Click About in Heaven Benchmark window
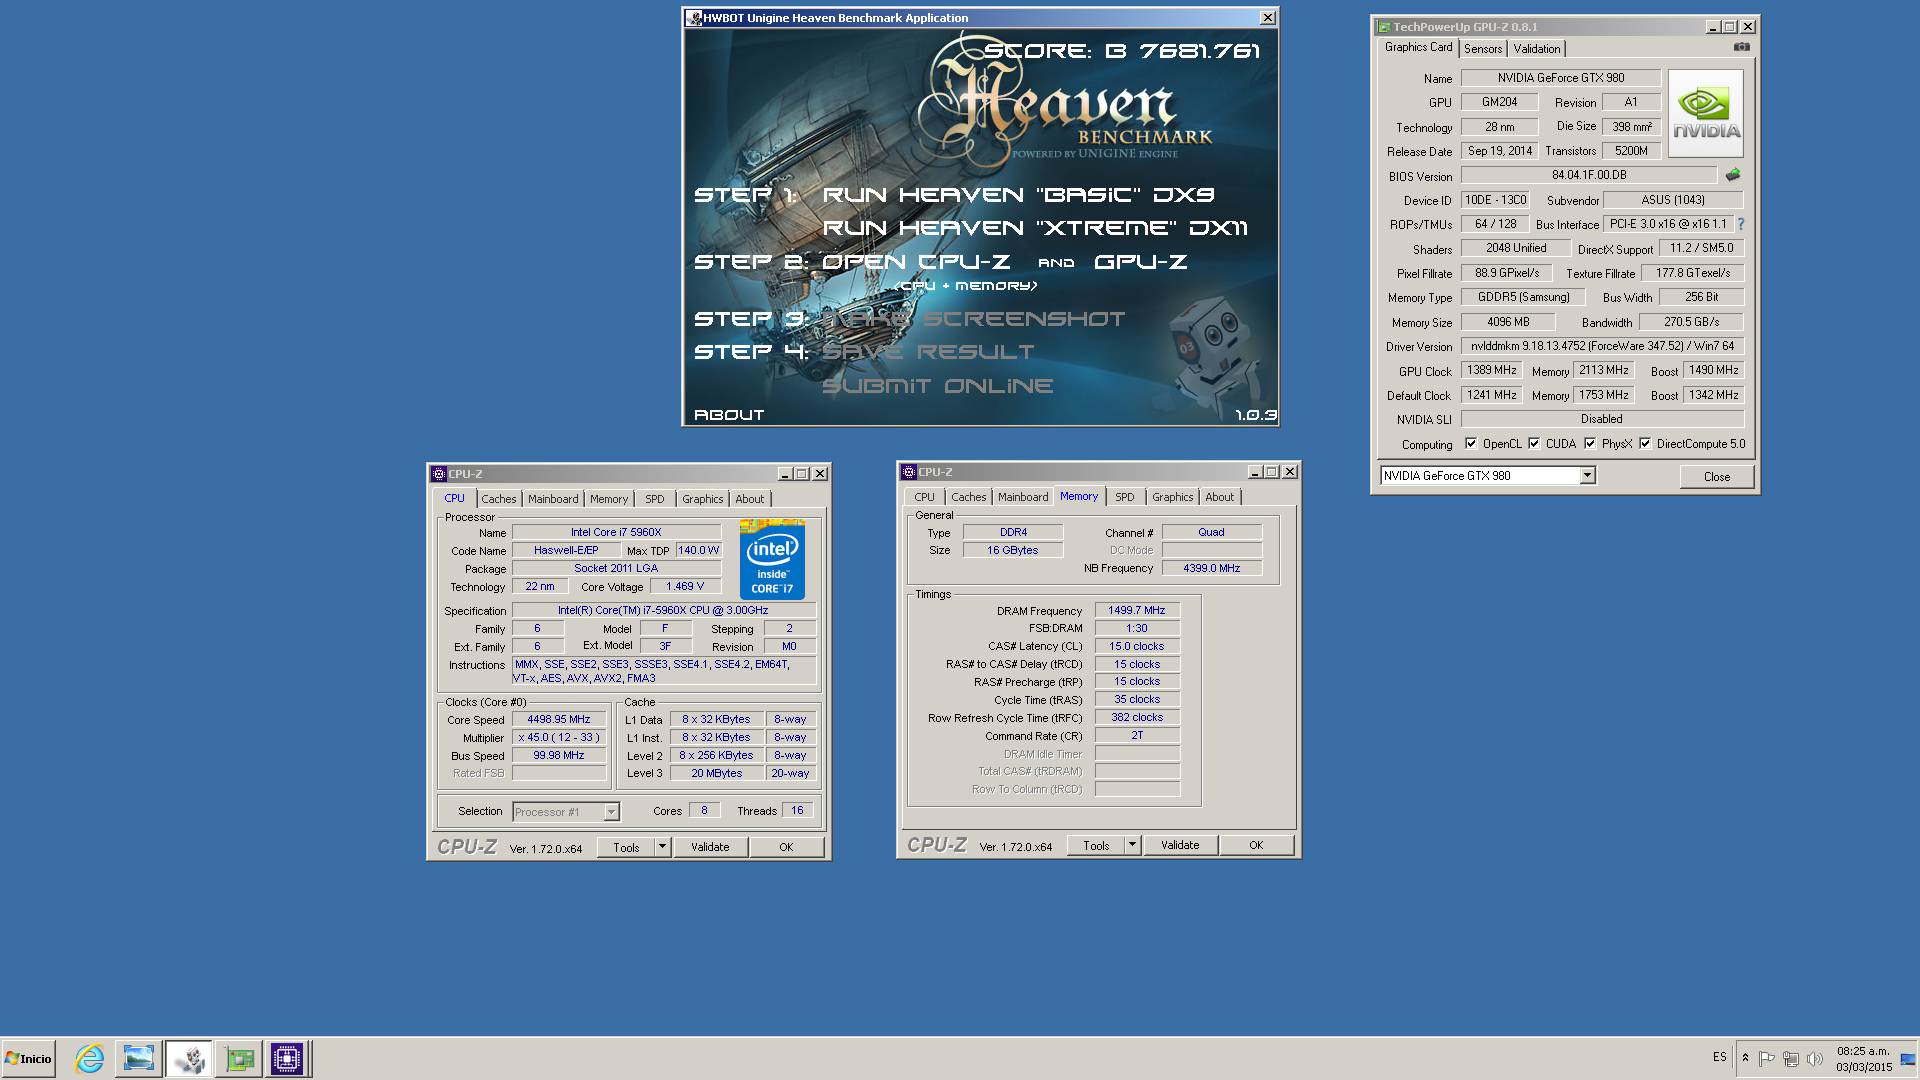Screen dimensions: 1920x1080 pyautogui.click(x=729, y=414)
